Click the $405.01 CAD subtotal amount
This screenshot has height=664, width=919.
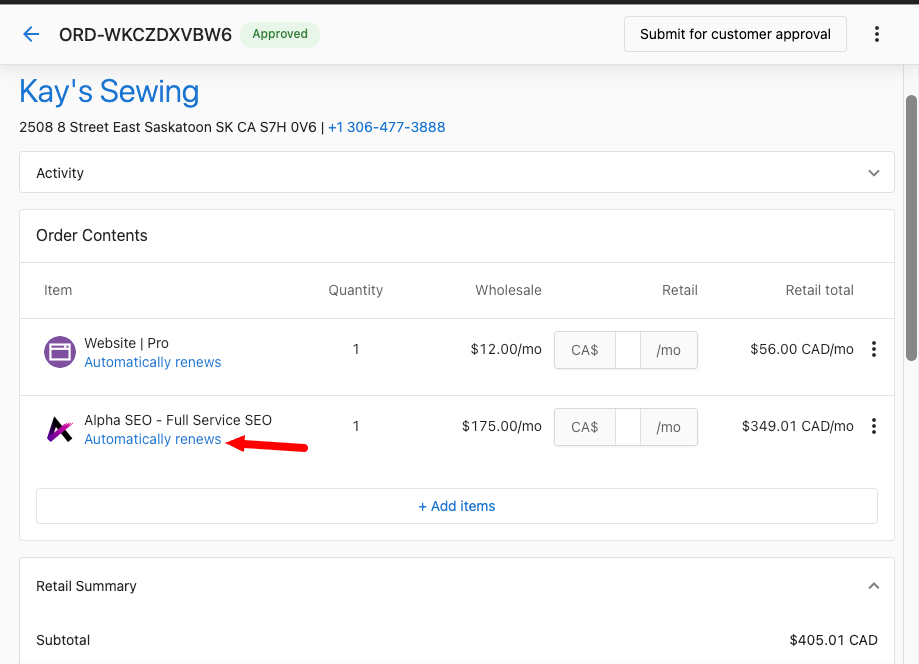point(833,640)
